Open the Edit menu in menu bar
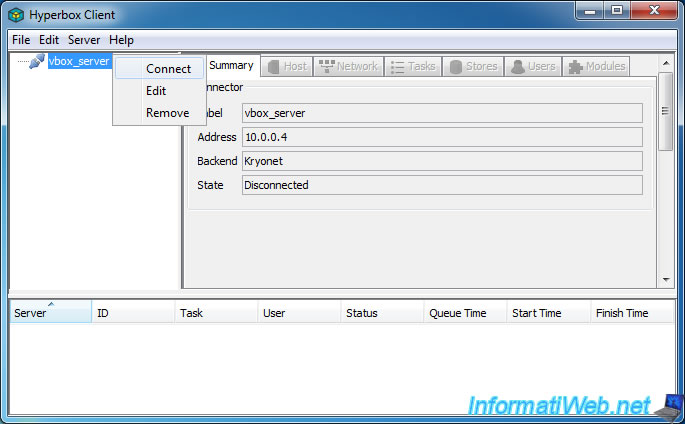Screen dimensions: 685x424 click(x=48, y=40)
